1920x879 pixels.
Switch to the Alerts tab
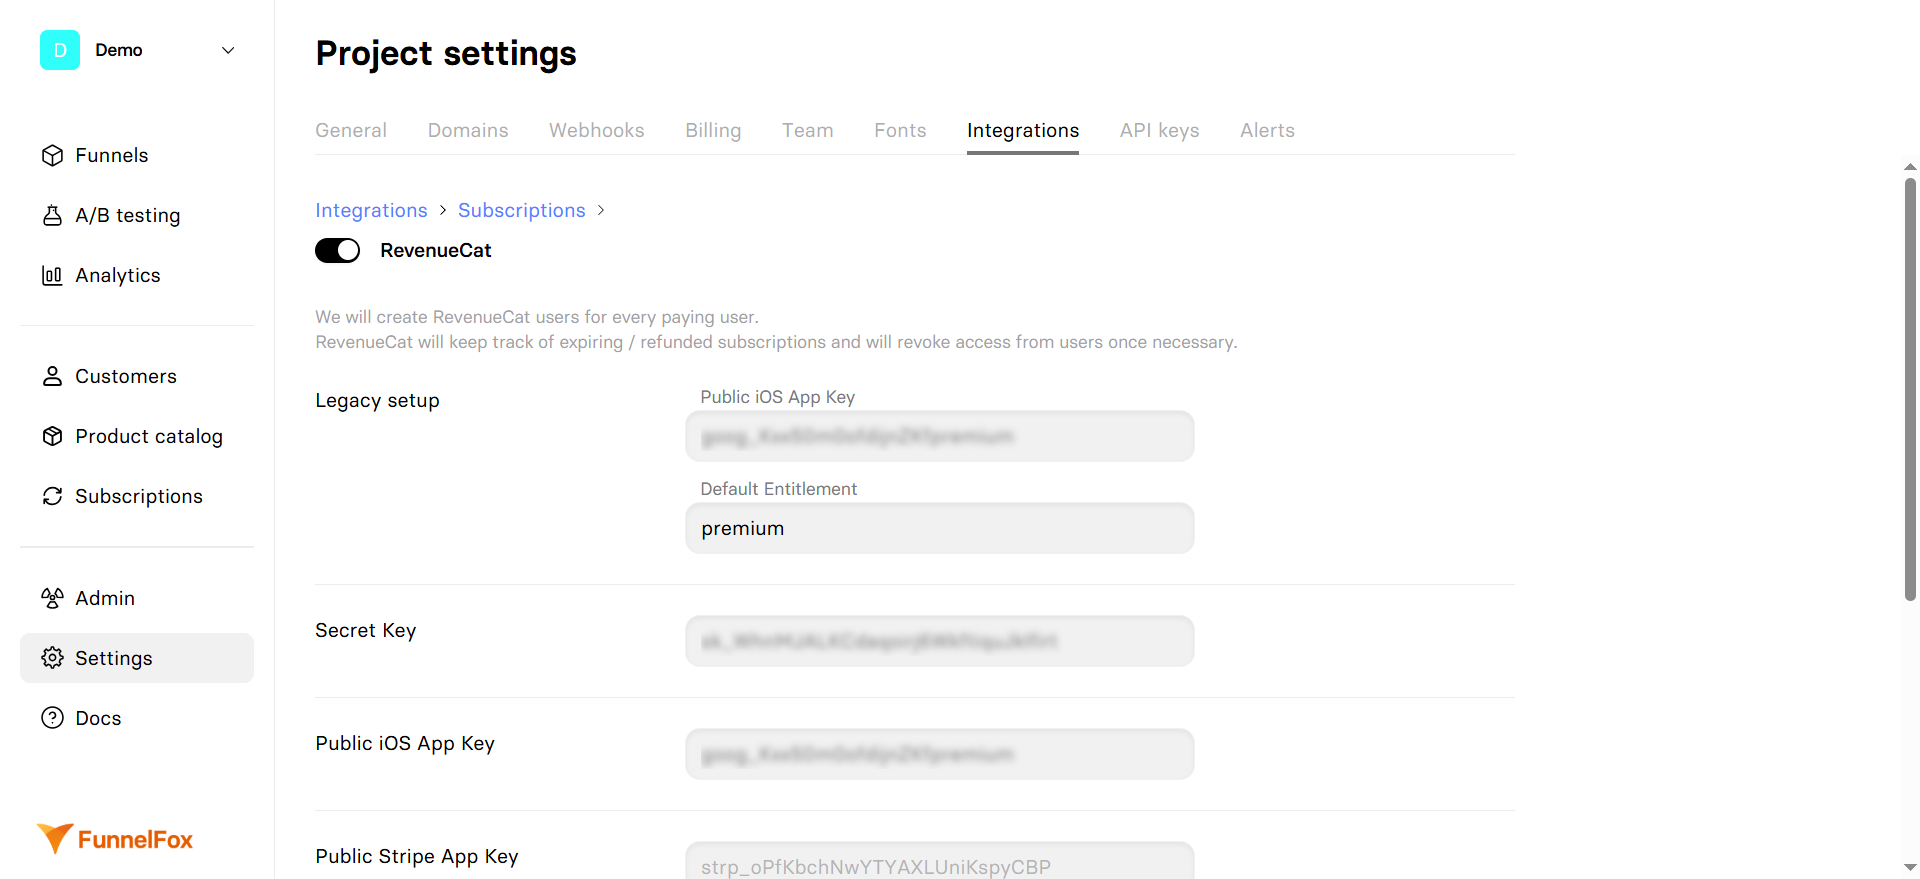pyautogui.click(x=1268, y=130)
